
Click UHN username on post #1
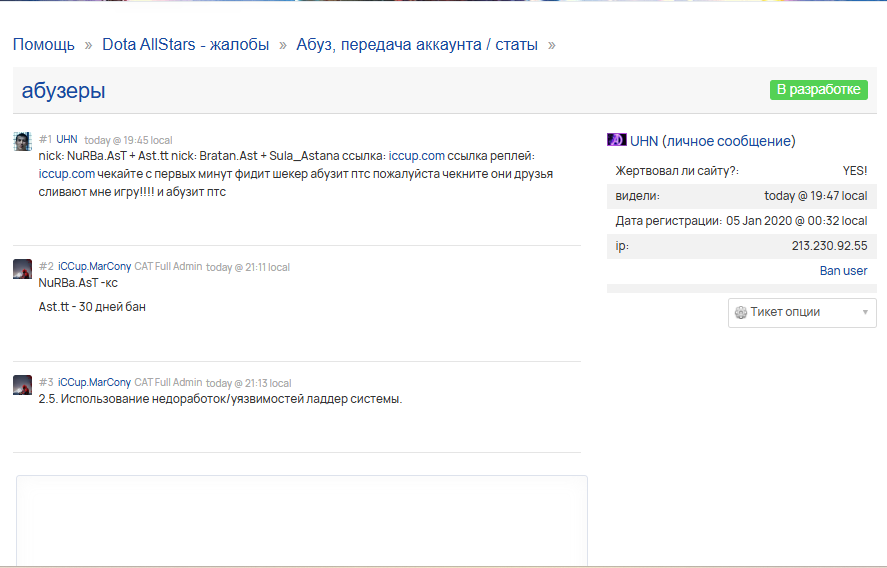[67, 139]
